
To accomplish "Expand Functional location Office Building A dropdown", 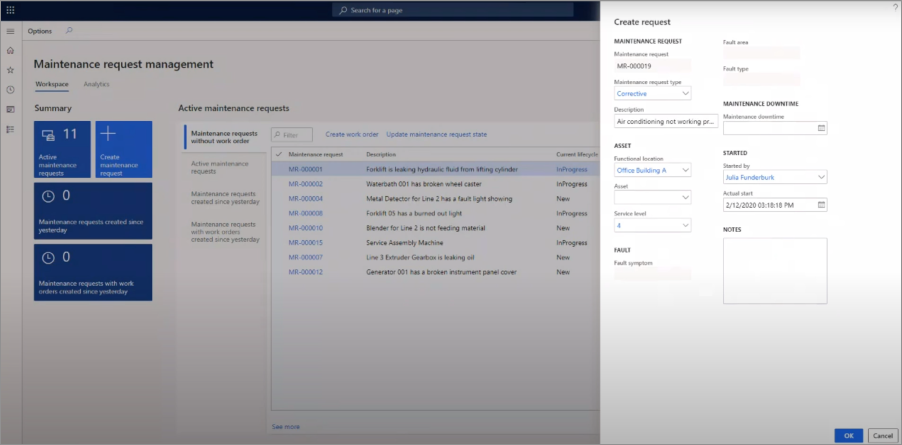I will click(x=685, y=170).
